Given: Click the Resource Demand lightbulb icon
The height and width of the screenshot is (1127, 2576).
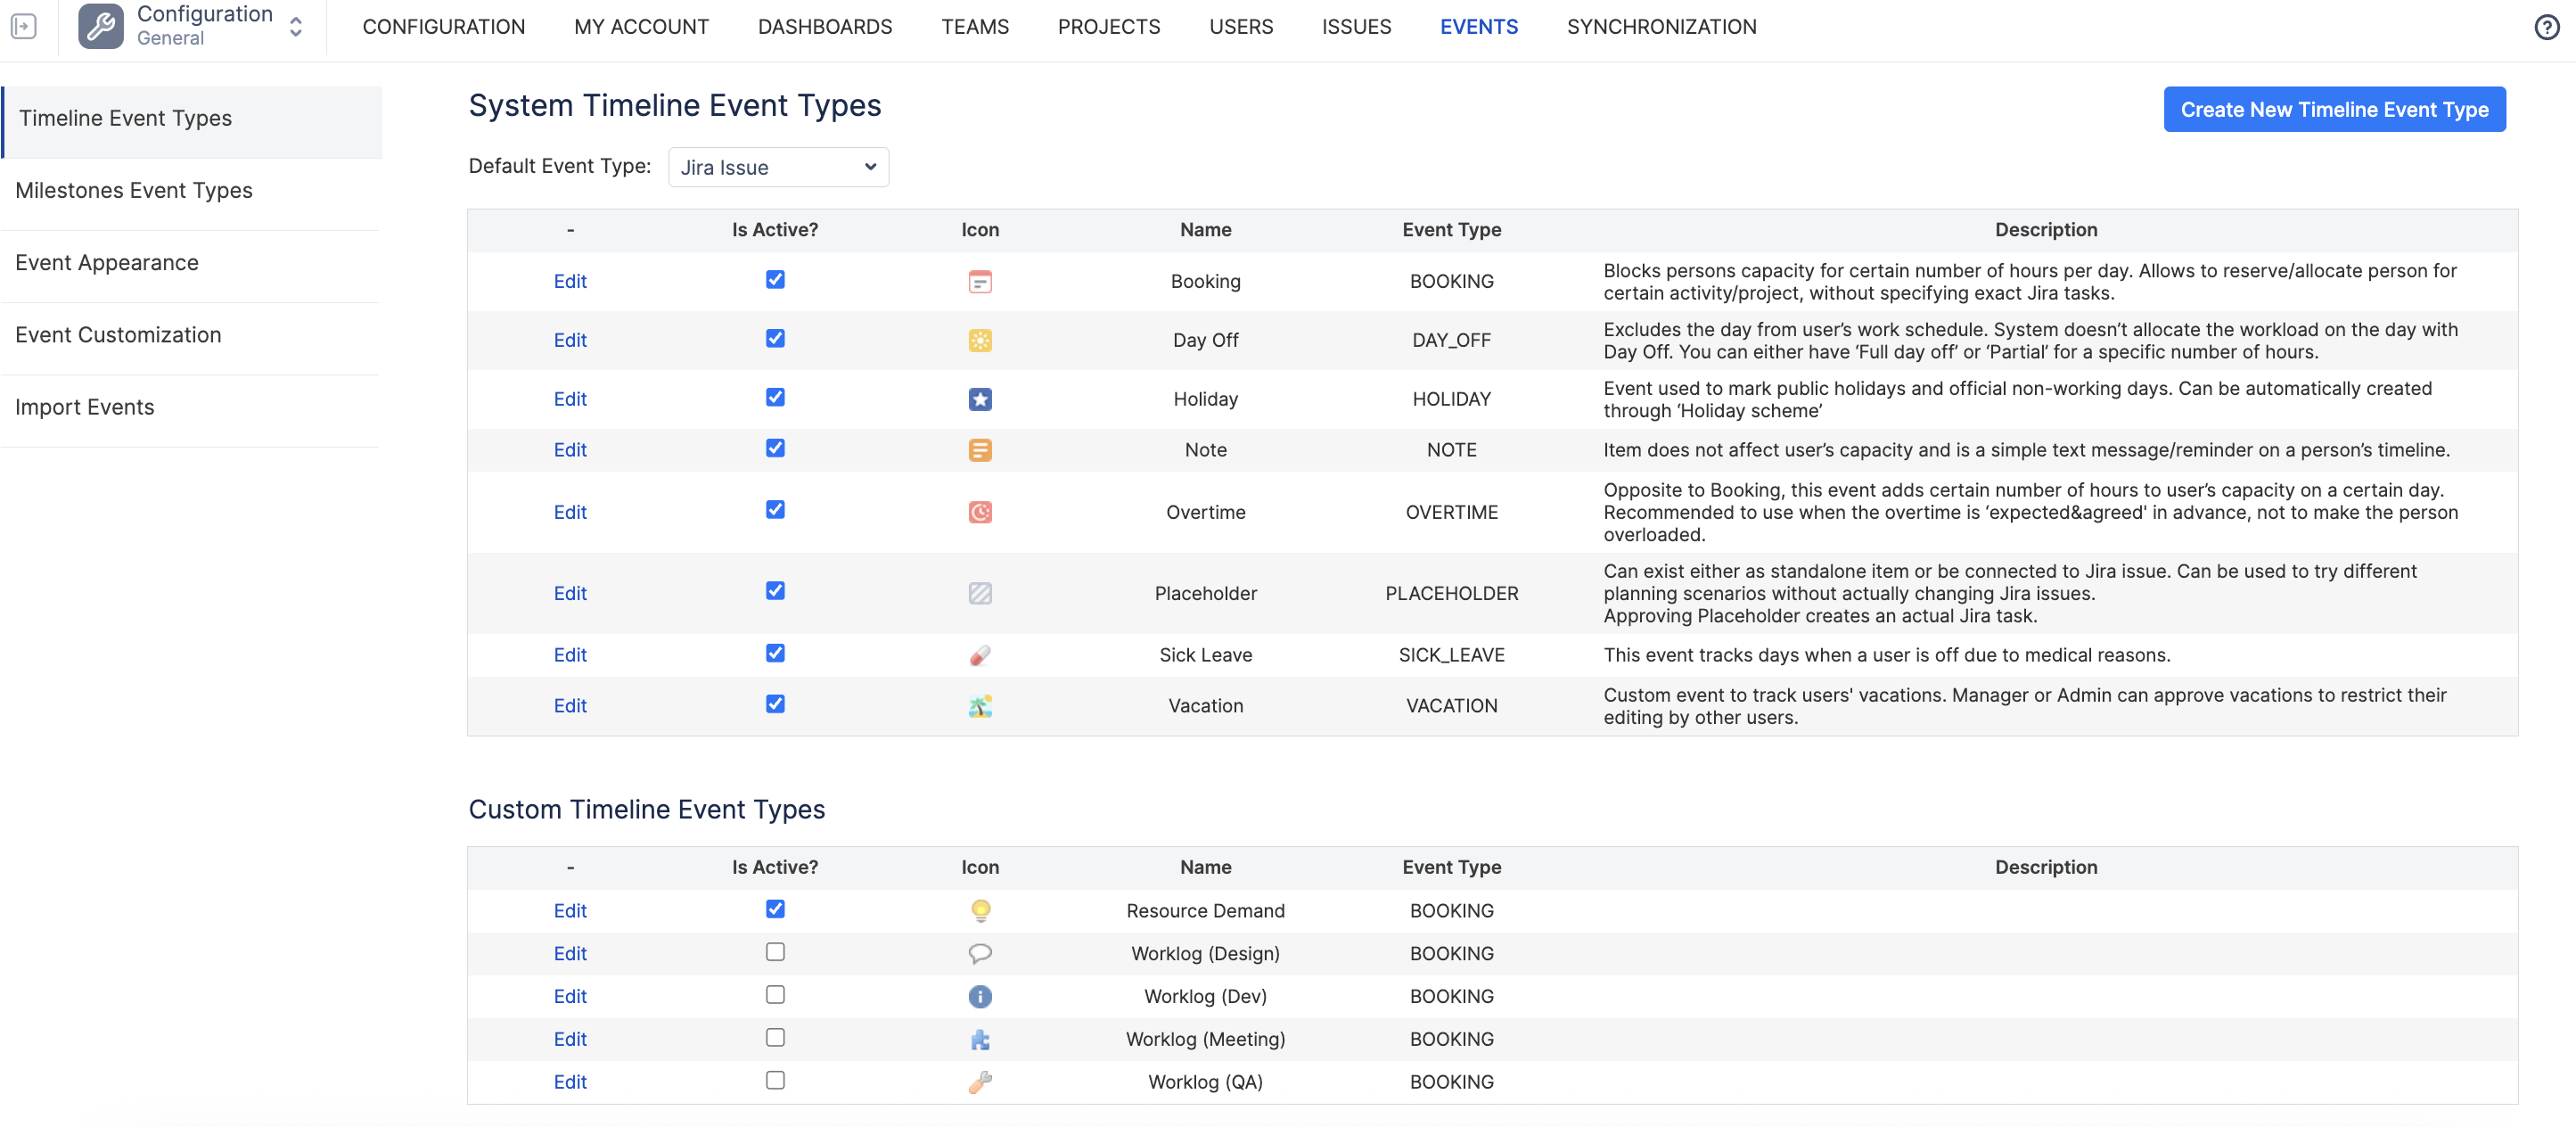Looking at the screenshot, I should tap(980, 911).
